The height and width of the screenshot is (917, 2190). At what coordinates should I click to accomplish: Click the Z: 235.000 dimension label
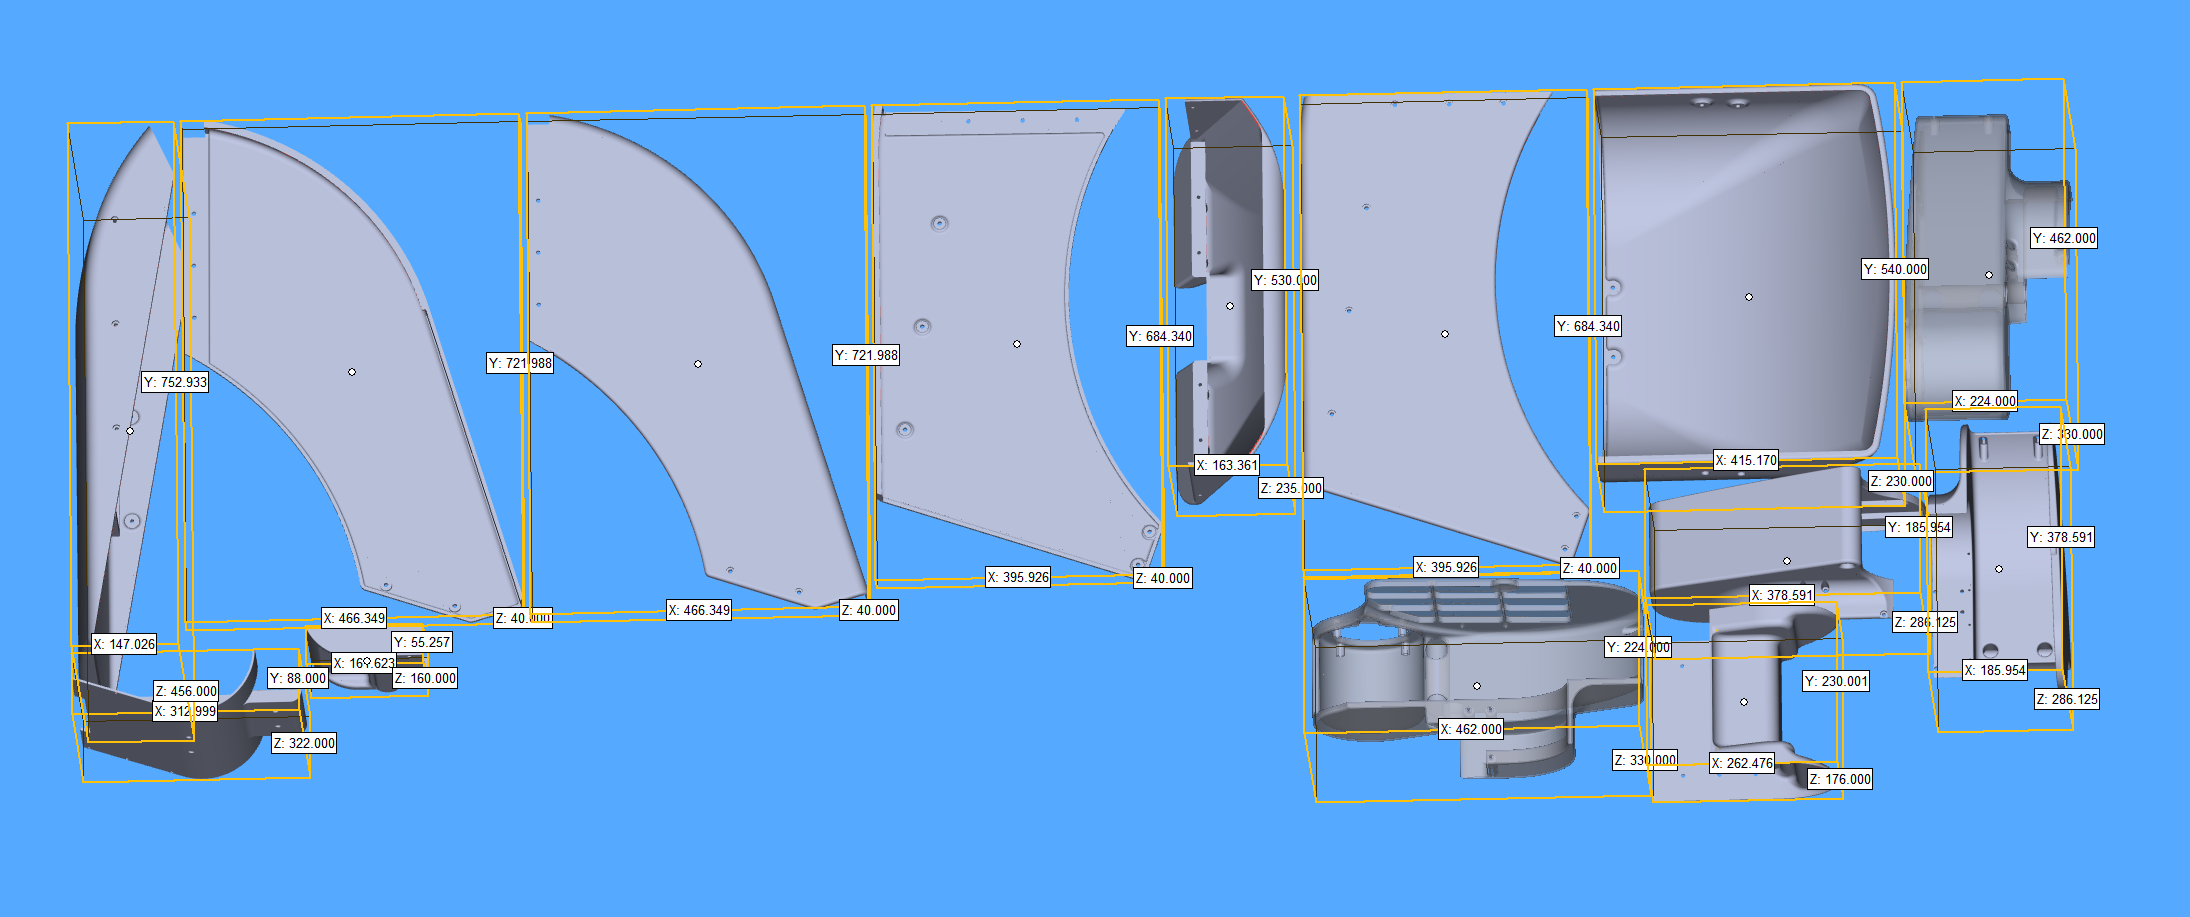coord(1291,488)
